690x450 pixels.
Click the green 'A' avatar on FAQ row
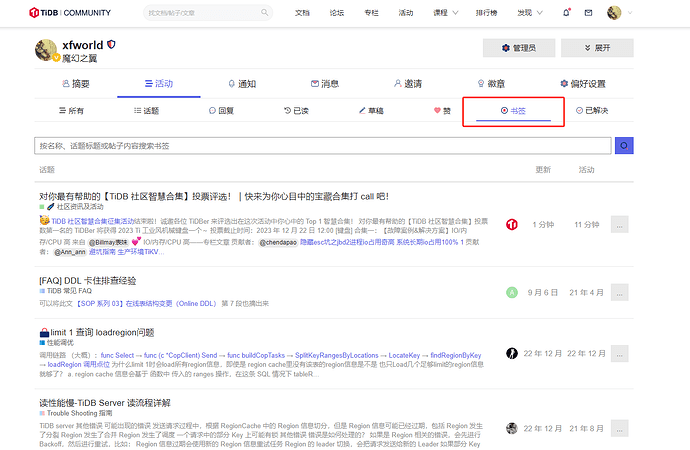(x=512, y=292)
